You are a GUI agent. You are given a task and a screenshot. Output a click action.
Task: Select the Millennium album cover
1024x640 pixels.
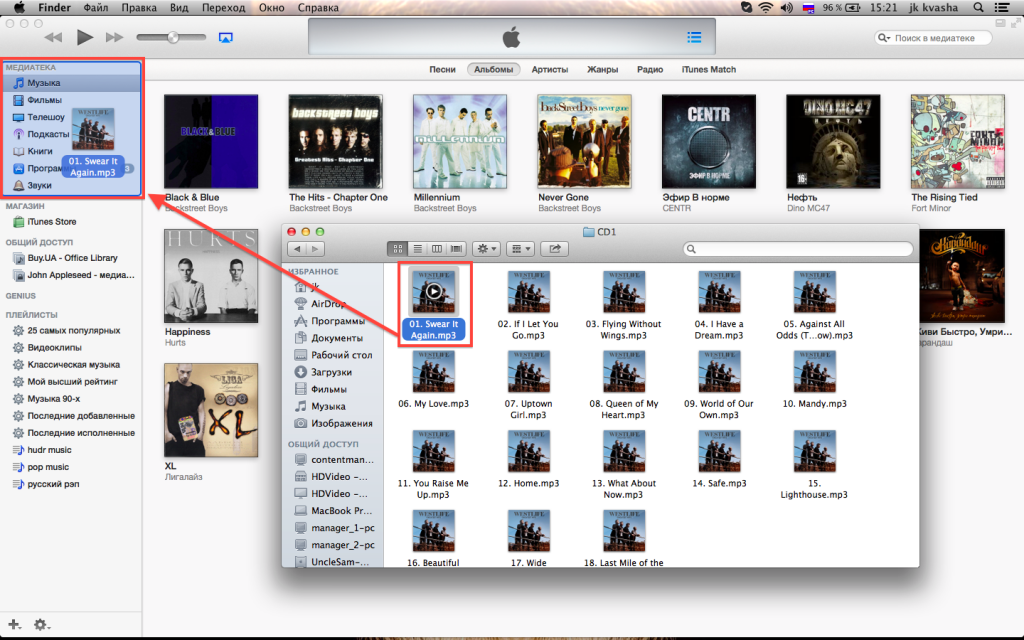pos(460,141)
